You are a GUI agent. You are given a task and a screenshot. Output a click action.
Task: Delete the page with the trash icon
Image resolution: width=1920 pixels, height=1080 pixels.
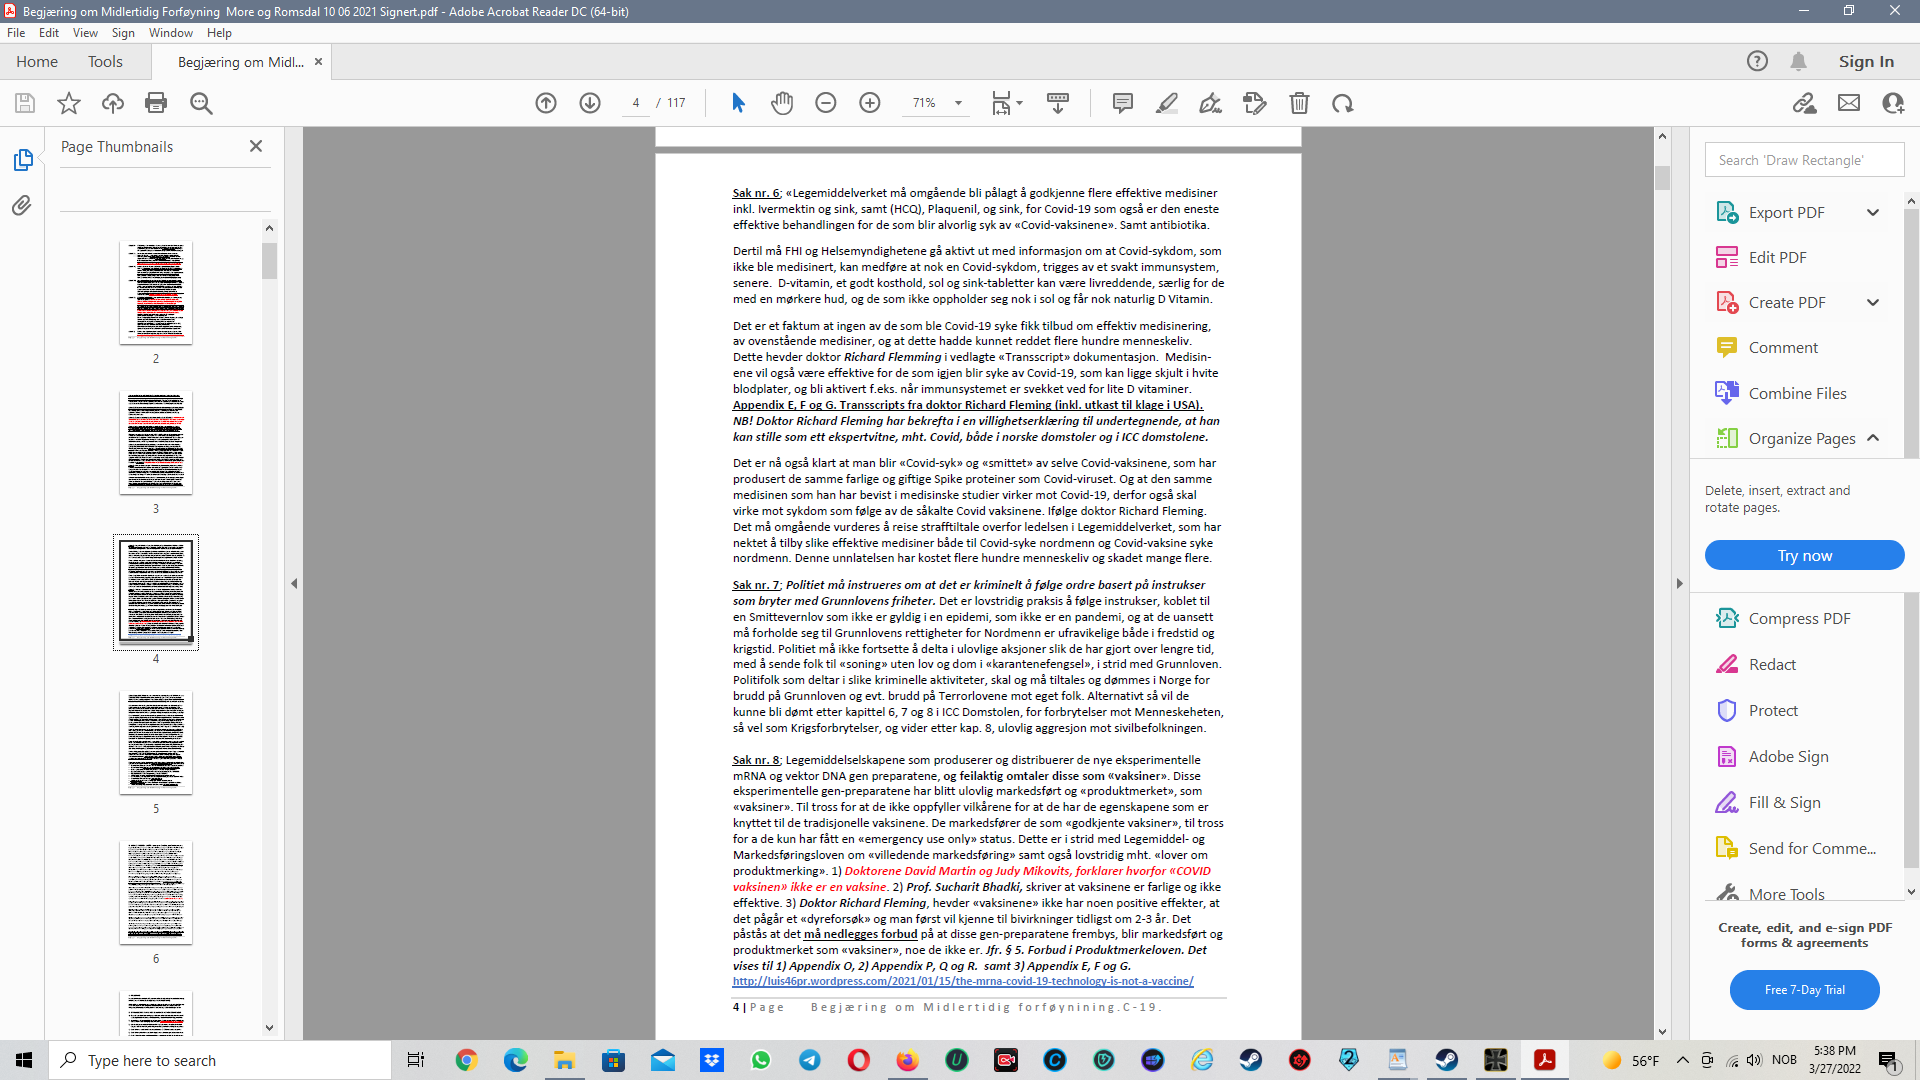(x=1299, y=103)
